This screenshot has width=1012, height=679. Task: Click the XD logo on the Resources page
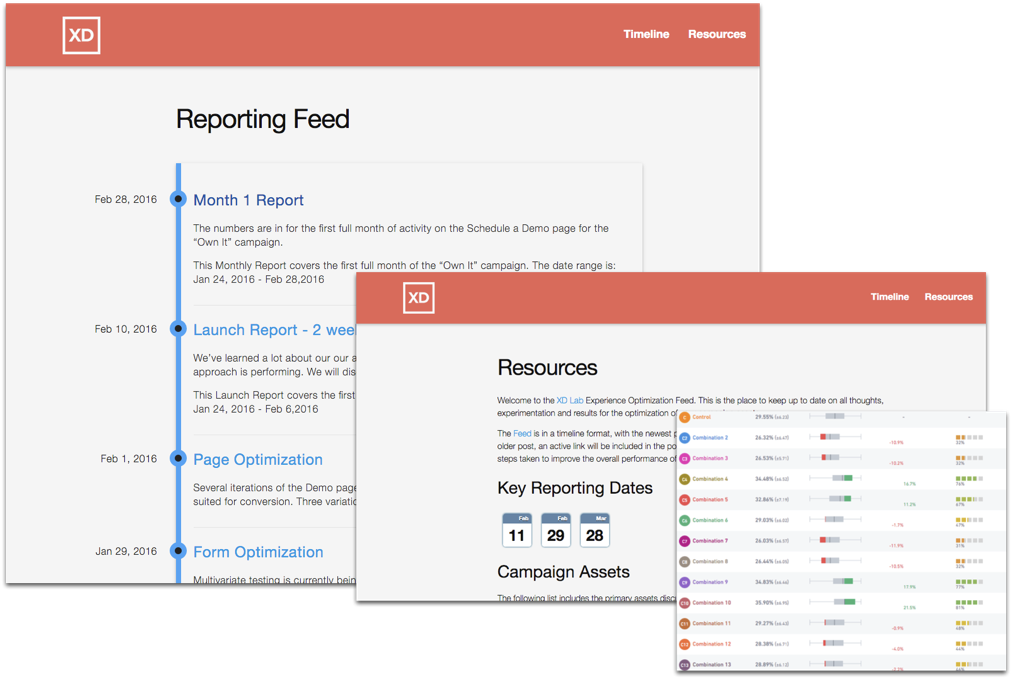419,298
